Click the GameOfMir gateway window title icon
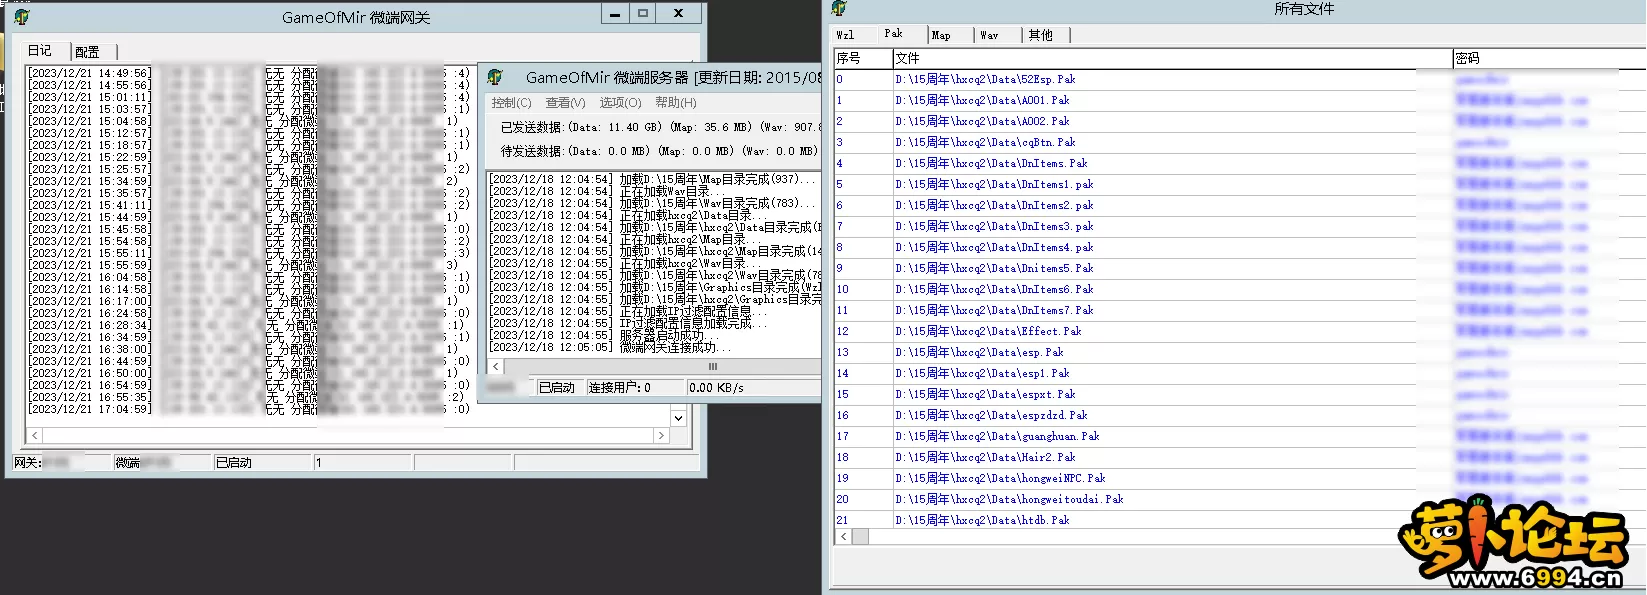 coord(22,17)
